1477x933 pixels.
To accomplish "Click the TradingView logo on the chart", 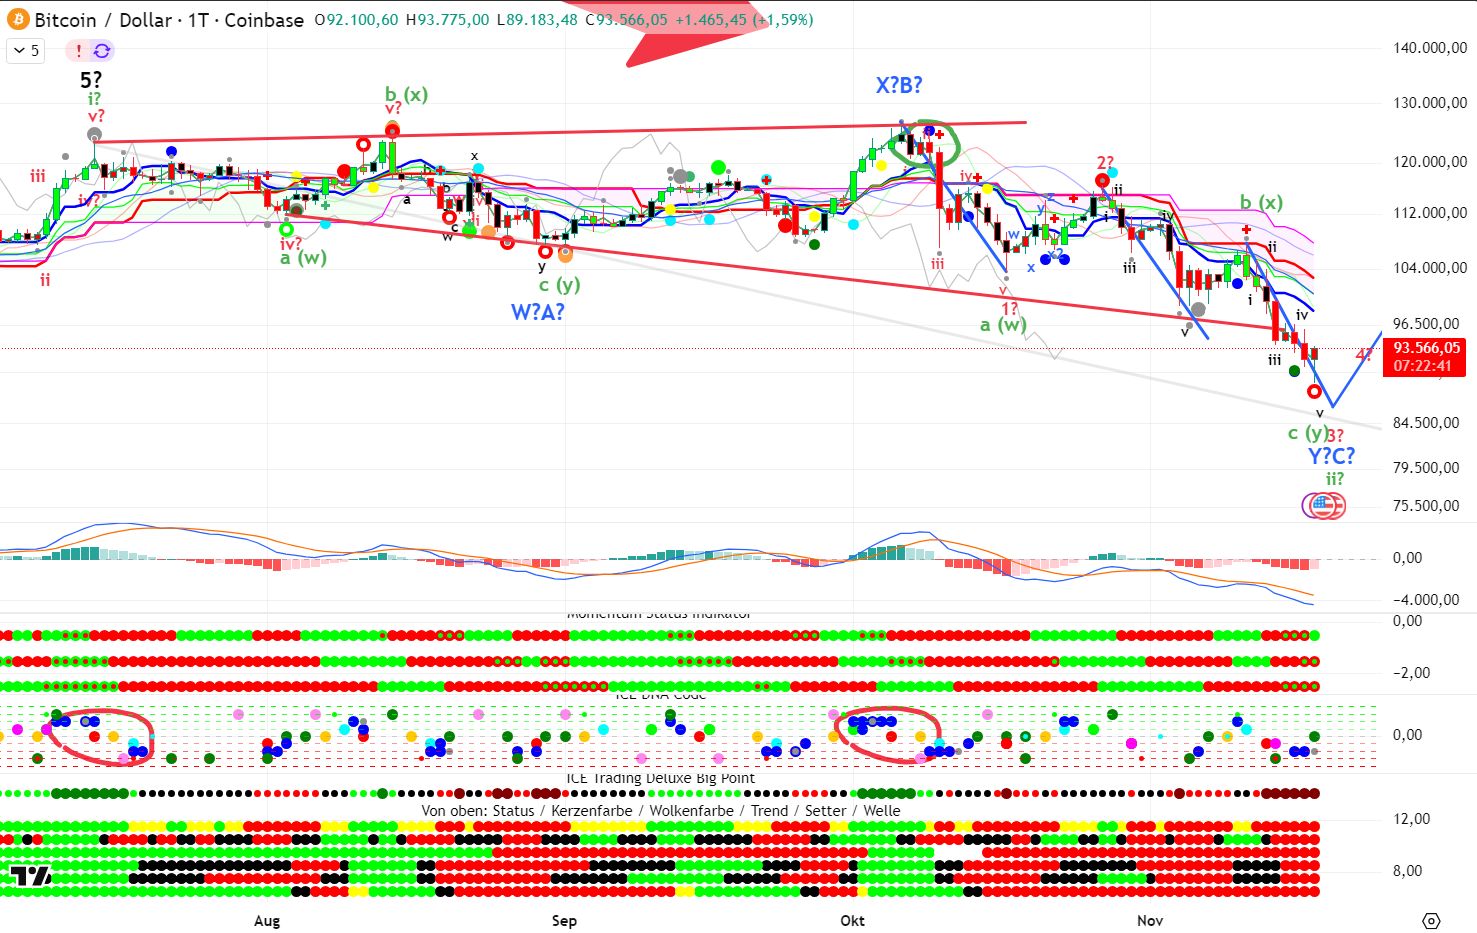I will [x=30, y=877].
